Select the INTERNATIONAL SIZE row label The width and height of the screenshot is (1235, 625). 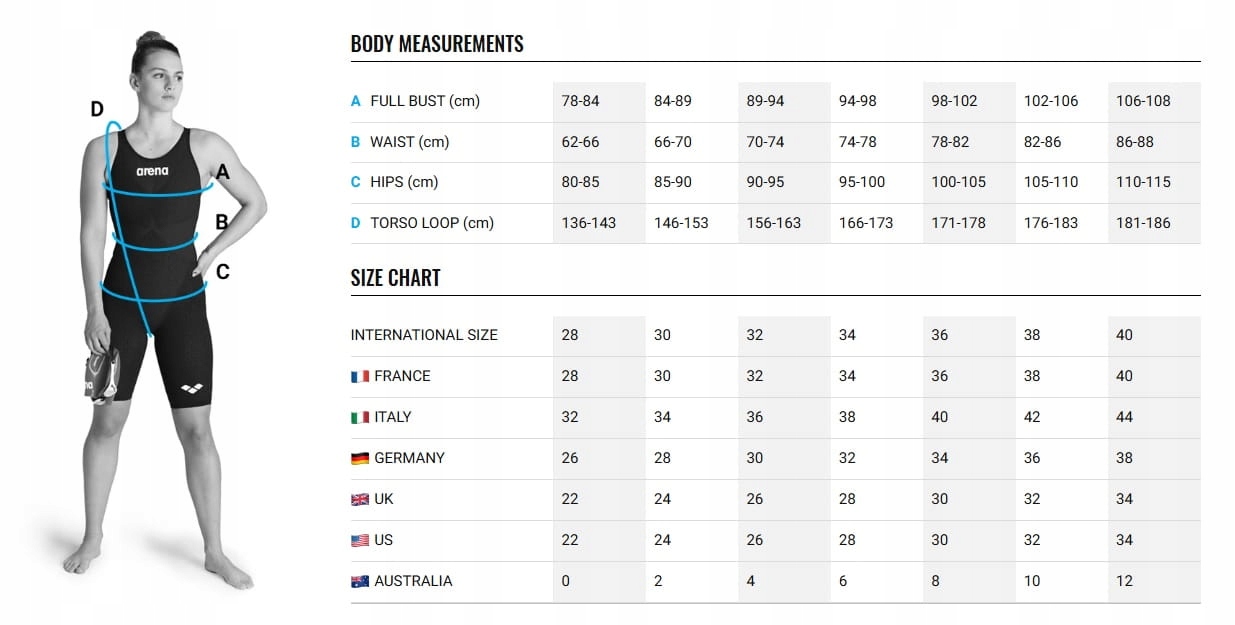pyautogui.click(x=424, y=335)
